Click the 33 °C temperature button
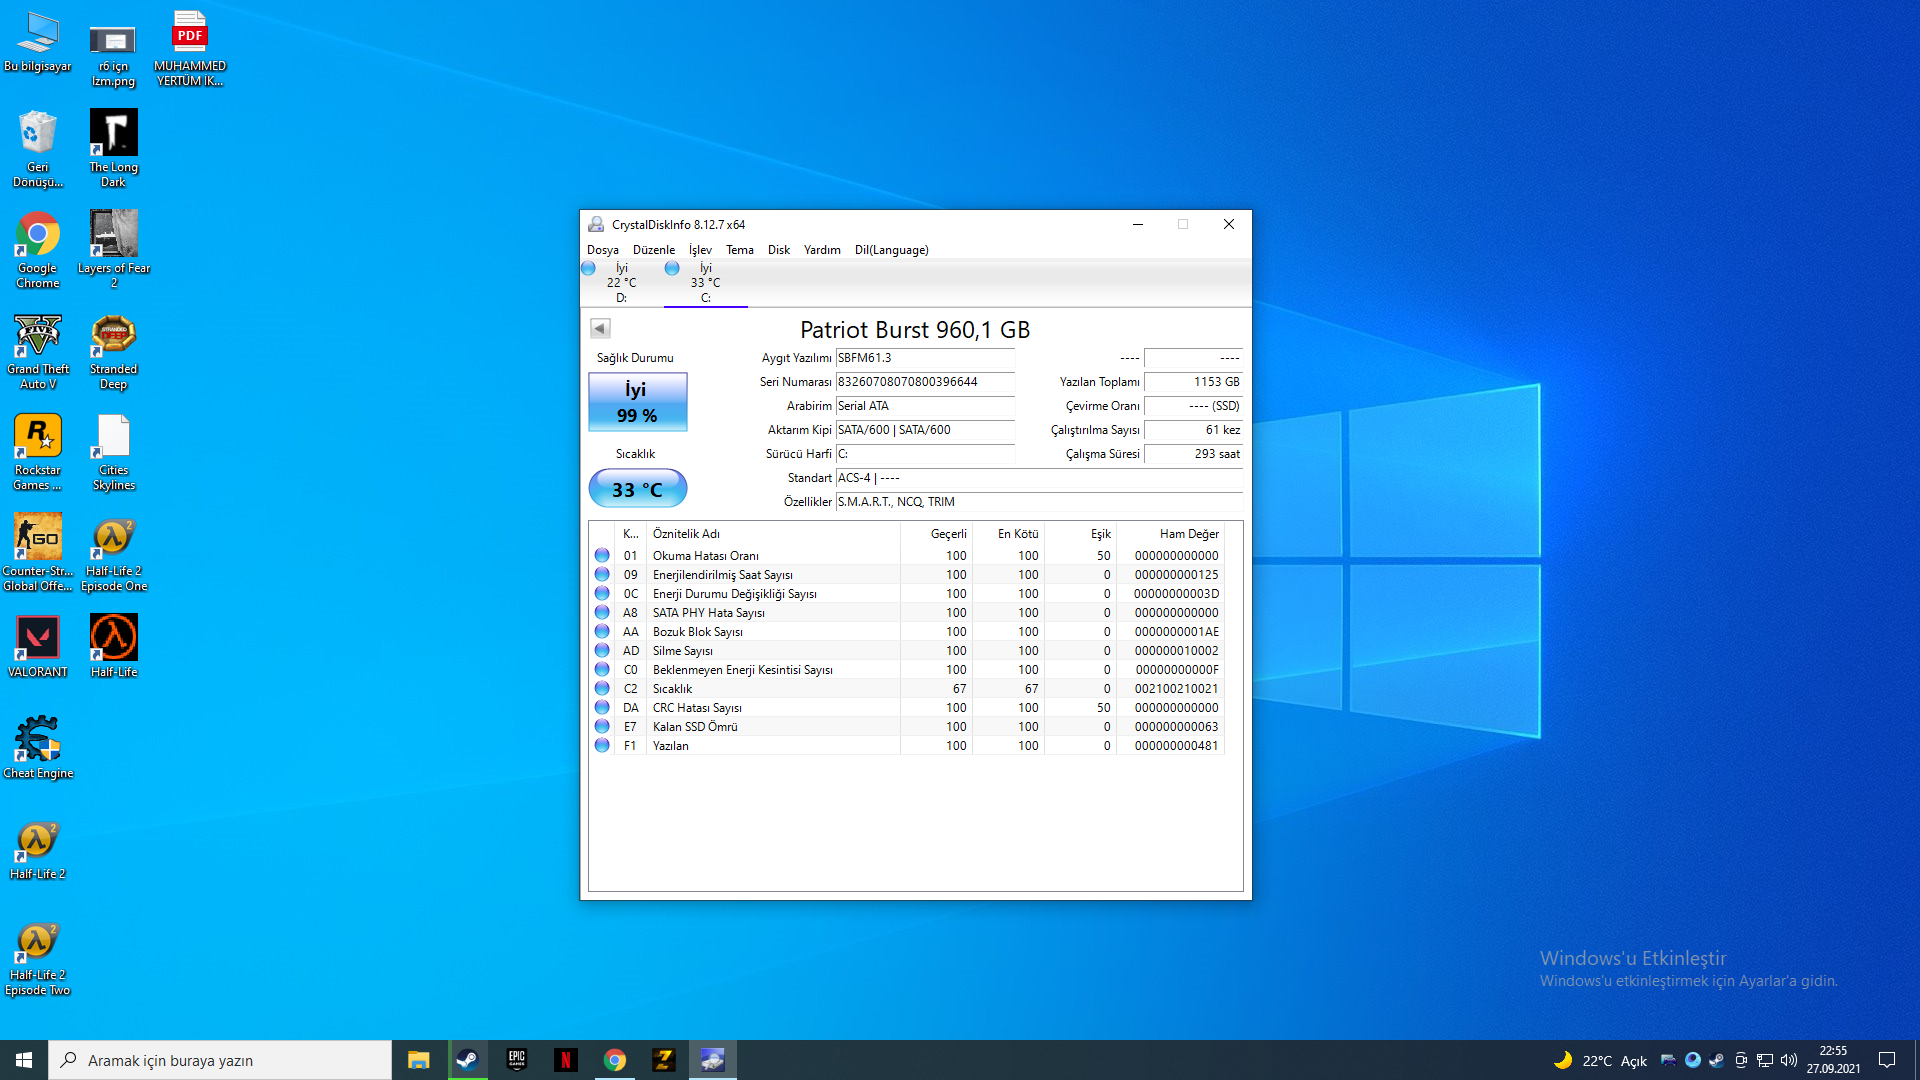The width and height of the screenshot is (1920, 1080). click(638, 489)
